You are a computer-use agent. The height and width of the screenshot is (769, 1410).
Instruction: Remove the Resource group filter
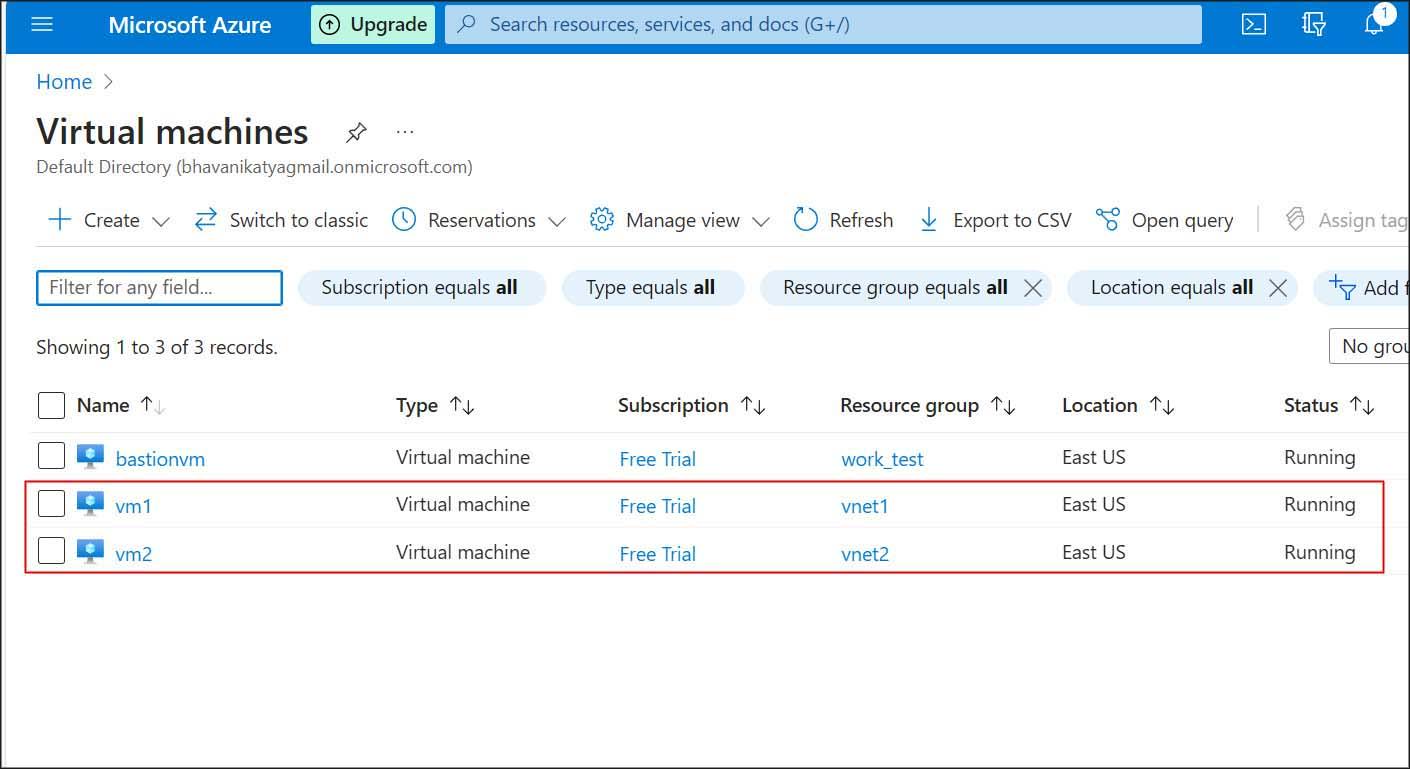point(1033,288)
